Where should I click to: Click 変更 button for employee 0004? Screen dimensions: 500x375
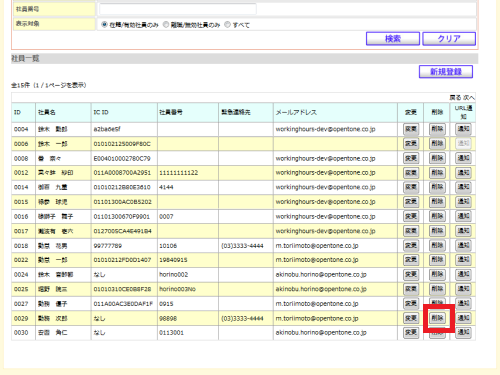coord(411,129)
